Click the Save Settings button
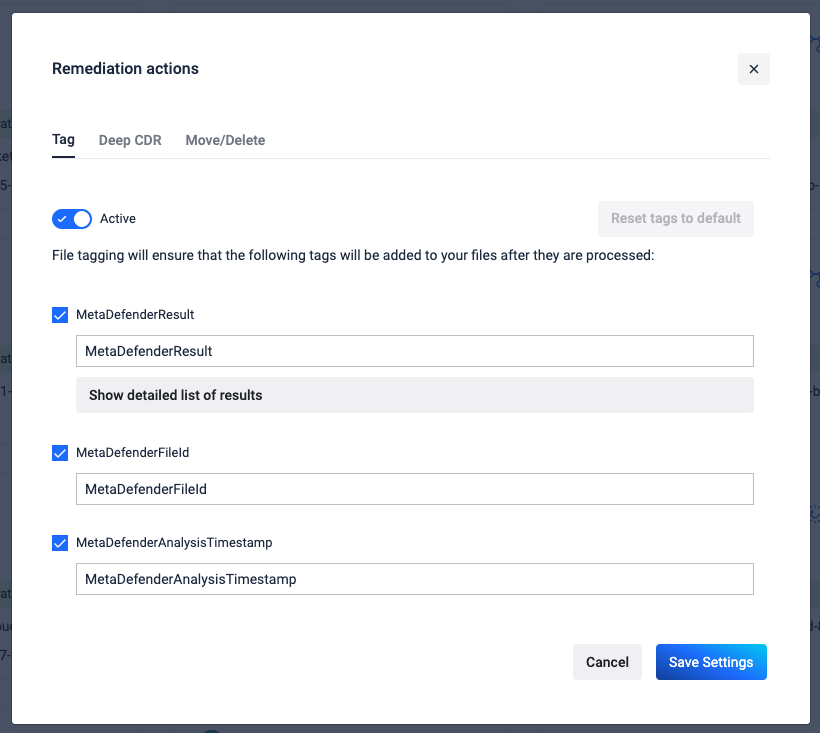This screenshot has height=733, width=820. pyautogui.click(x=711, y=662)
